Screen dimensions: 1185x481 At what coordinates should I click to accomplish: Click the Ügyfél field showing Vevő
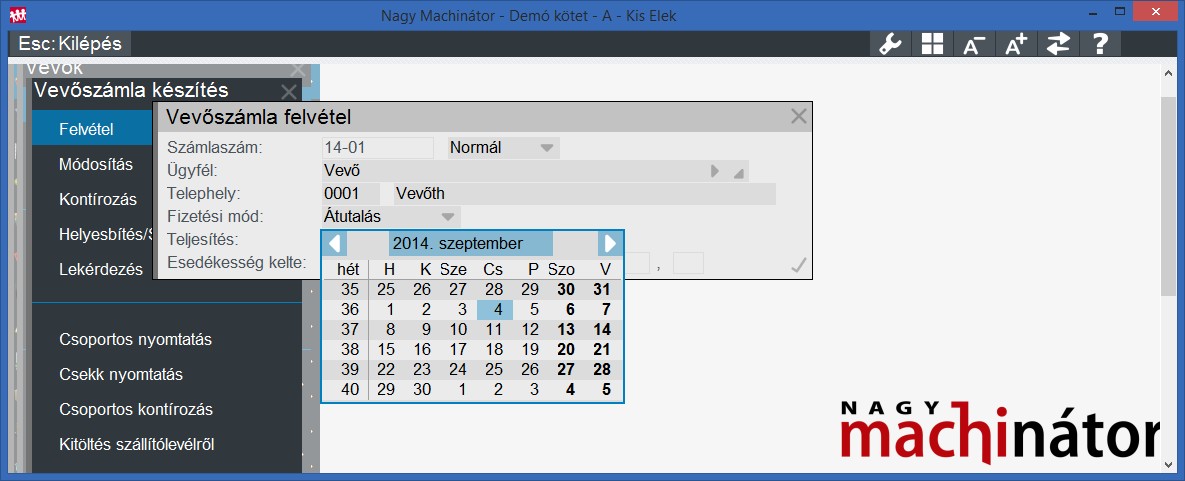(x=535, y=171)
